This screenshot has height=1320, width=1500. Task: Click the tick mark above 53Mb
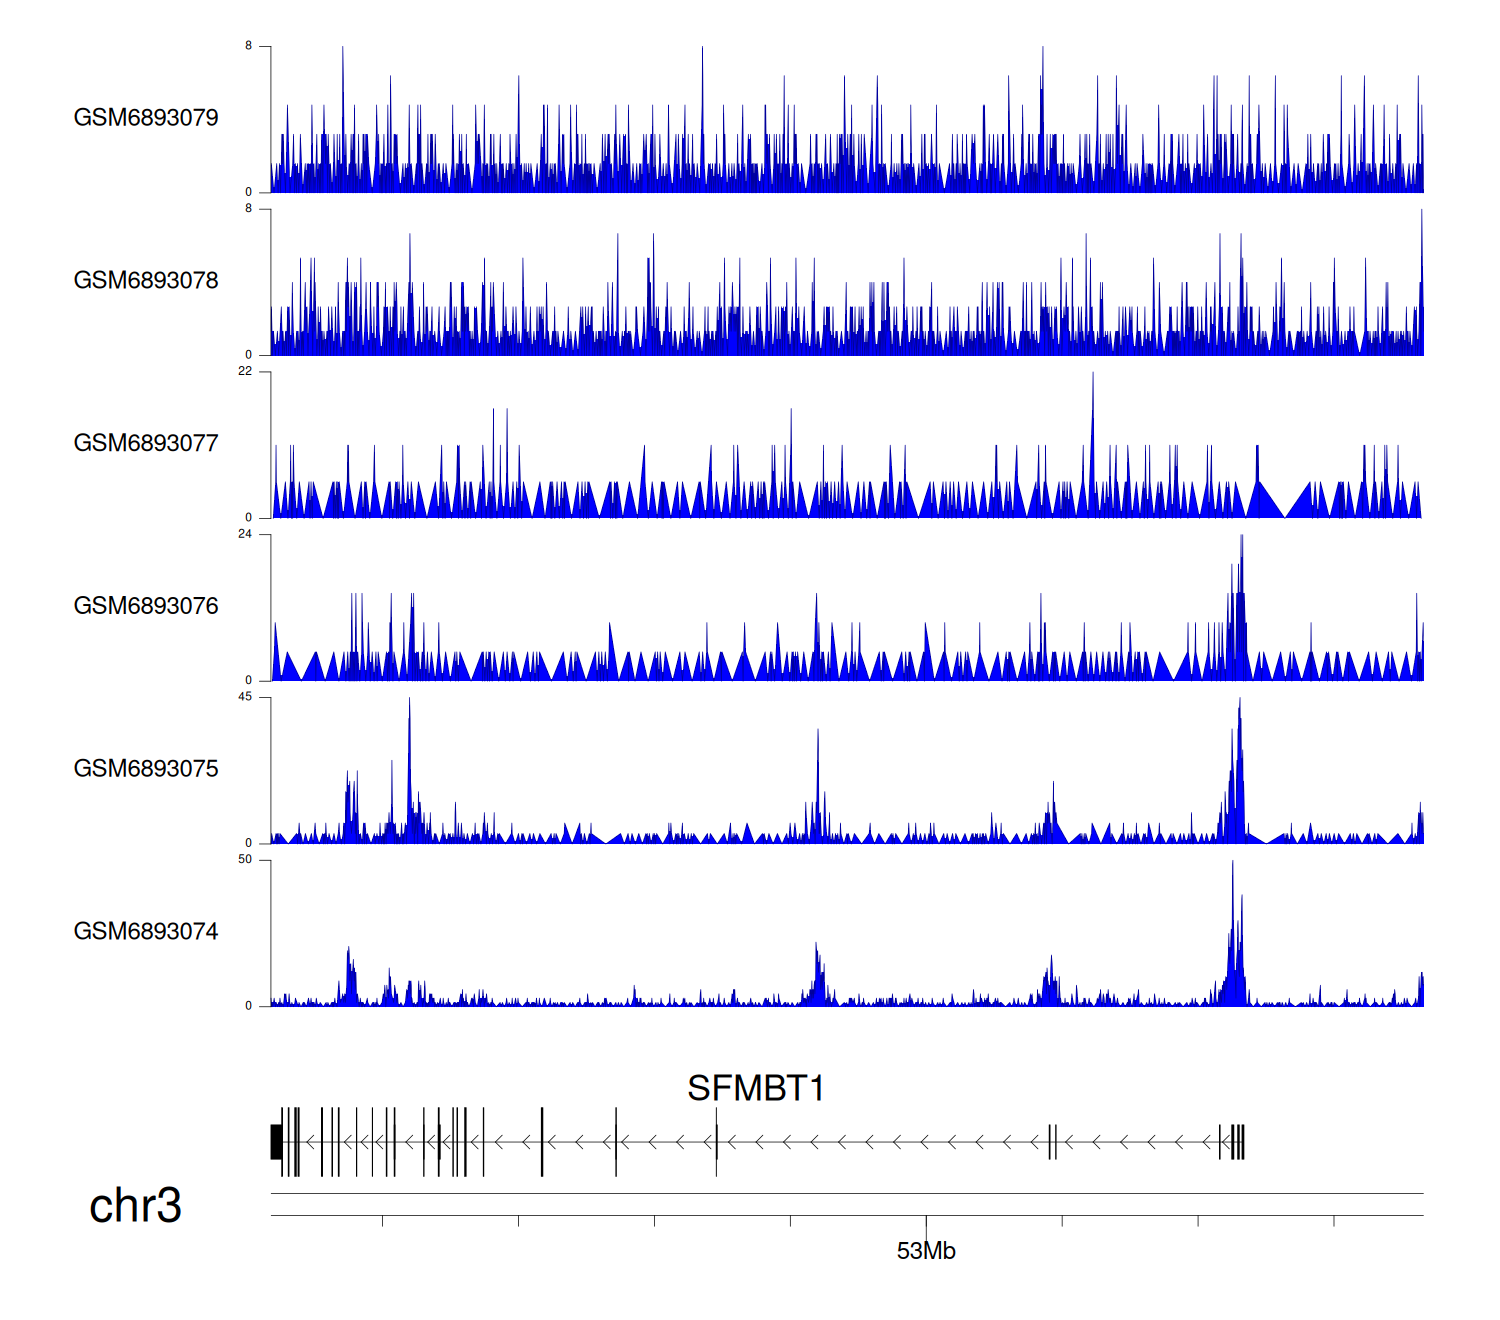(x=926, y=1221)
